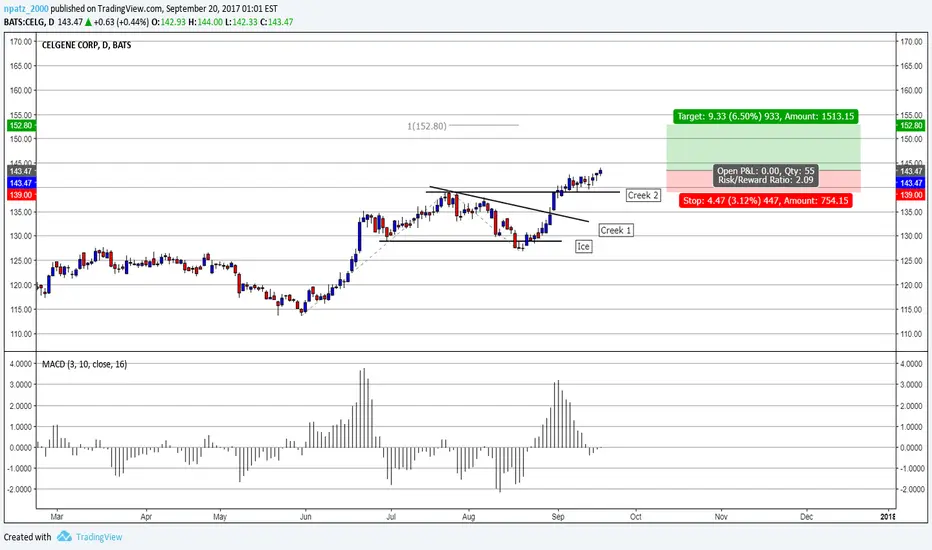Click the 1(152.80) projection label
Viewport: 932px width, 550px height.
pos(427,126)
